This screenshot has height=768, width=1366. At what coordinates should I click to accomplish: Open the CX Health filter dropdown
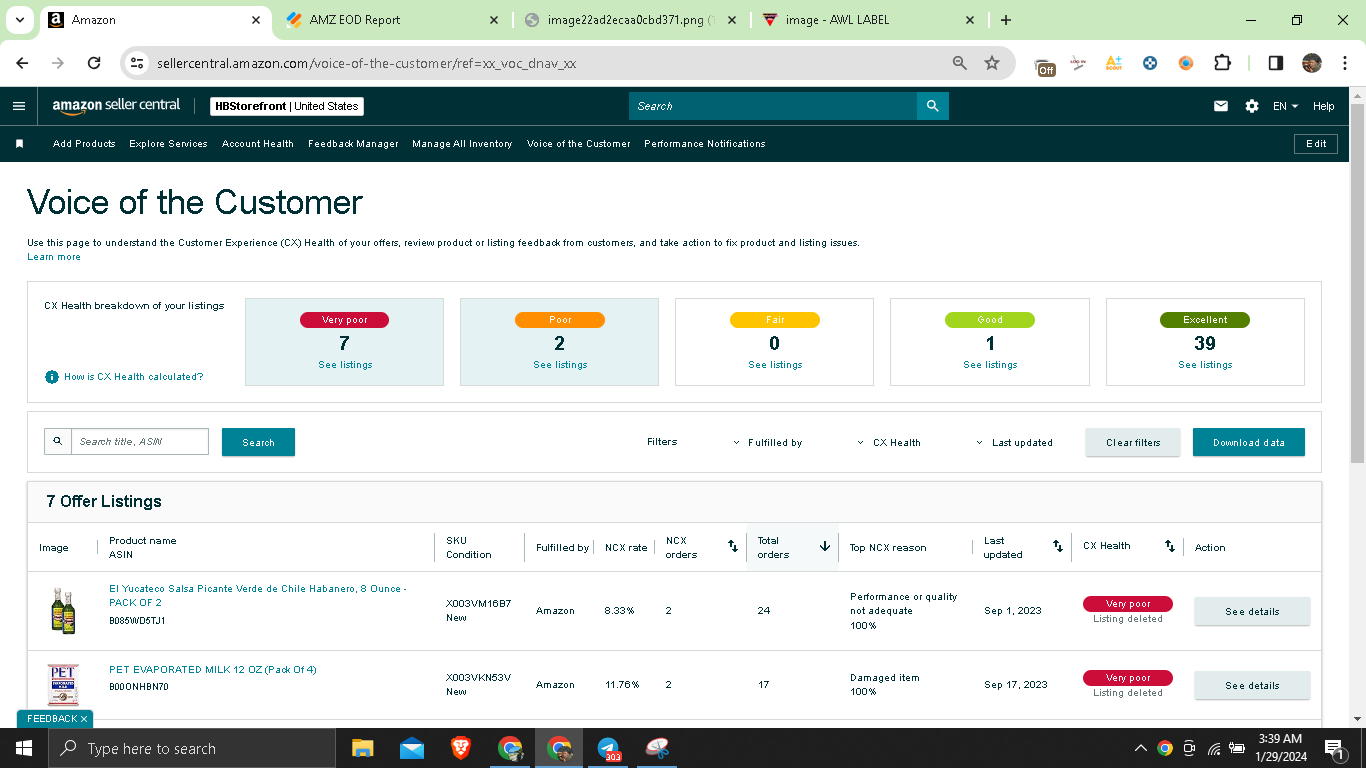point(889,442)
